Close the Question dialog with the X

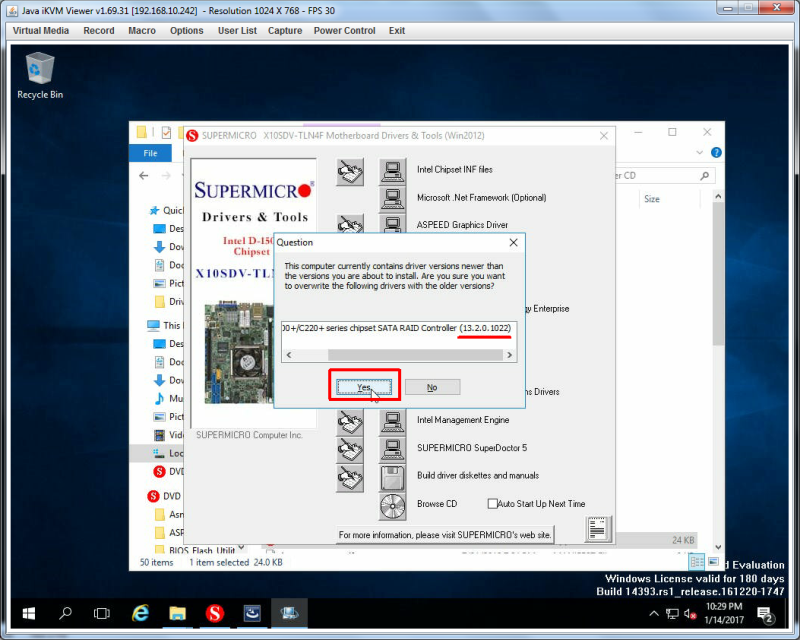pyautogui.click(x=513, y=242)
